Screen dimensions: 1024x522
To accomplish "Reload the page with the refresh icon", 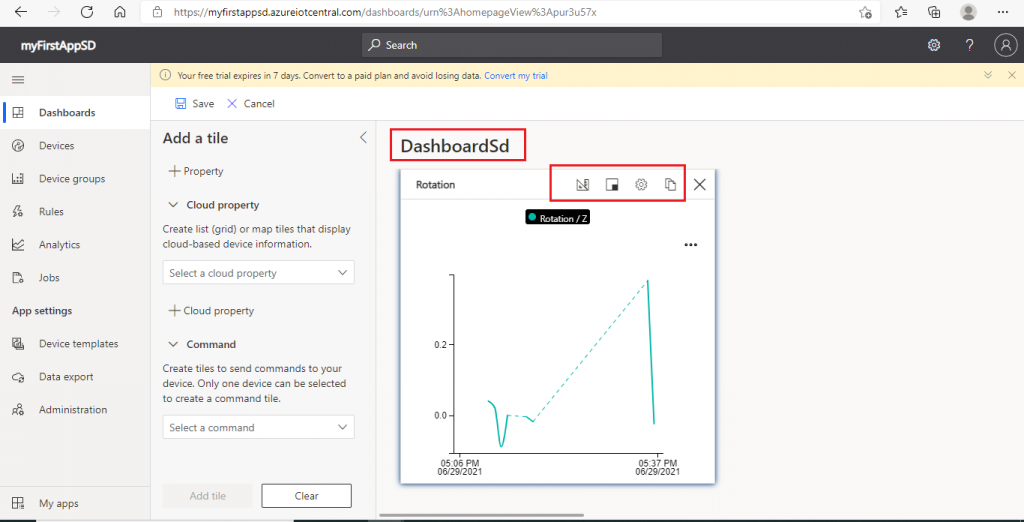I will pyautogui.click(x=87, y=12).
